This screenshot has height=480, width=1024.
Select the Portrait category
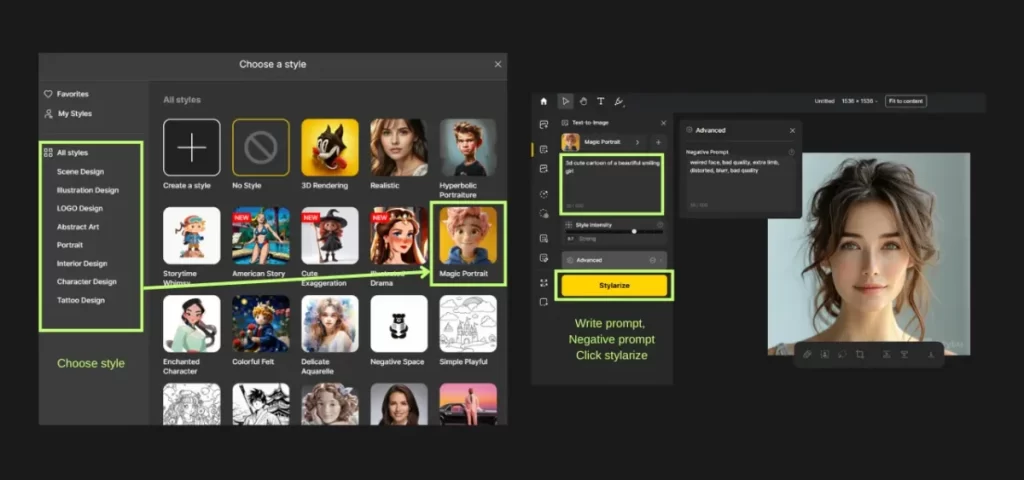[70, 245]
